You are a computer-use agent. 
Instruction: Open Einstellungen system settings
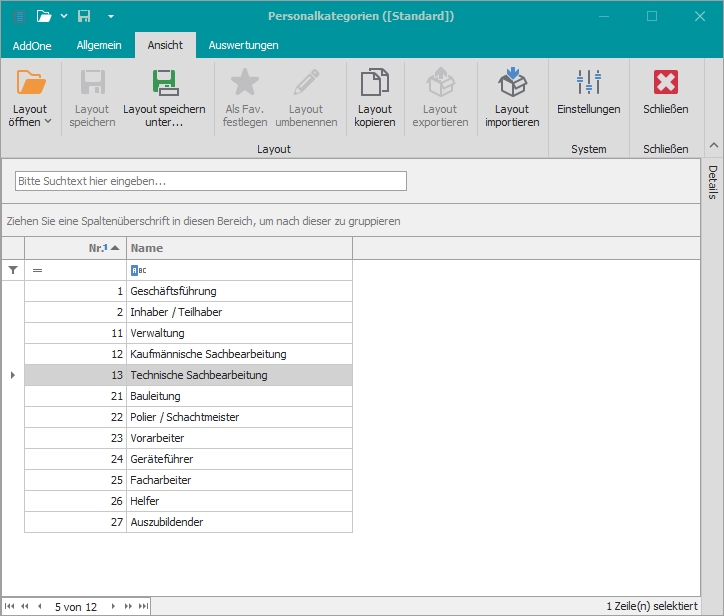(x=588, y=84)
